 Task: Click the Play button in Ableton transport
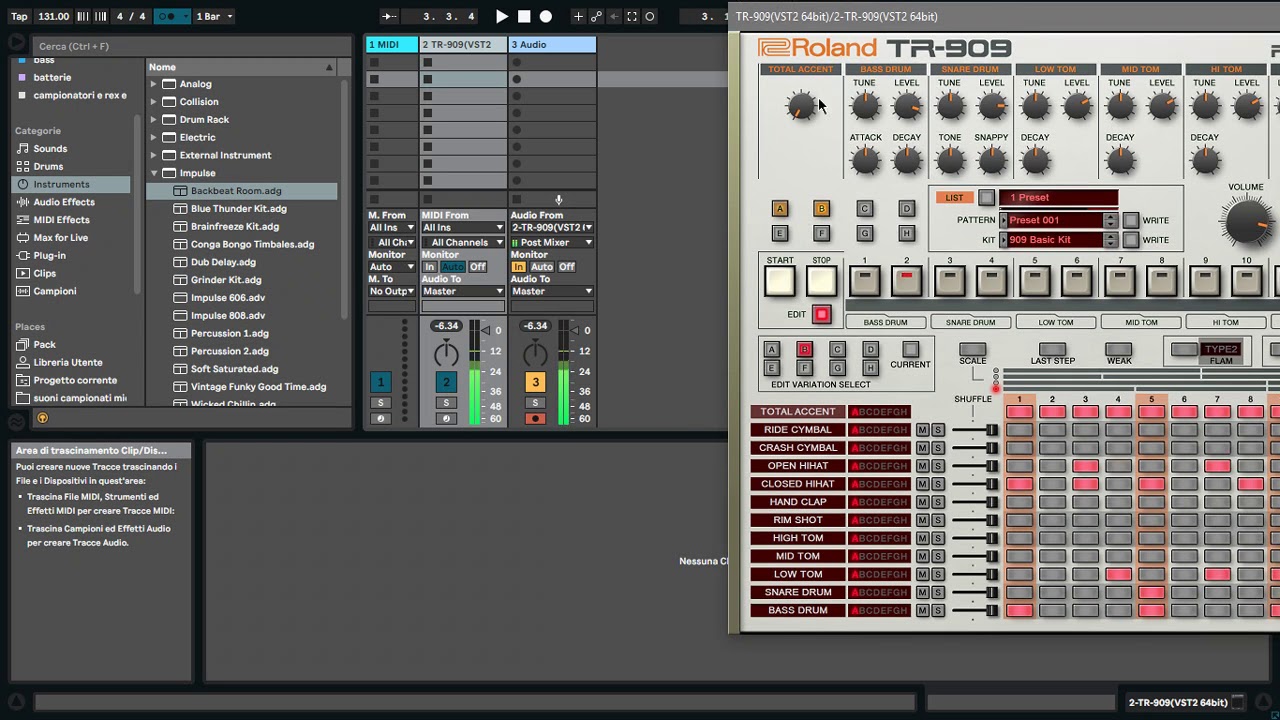[501, 16]
